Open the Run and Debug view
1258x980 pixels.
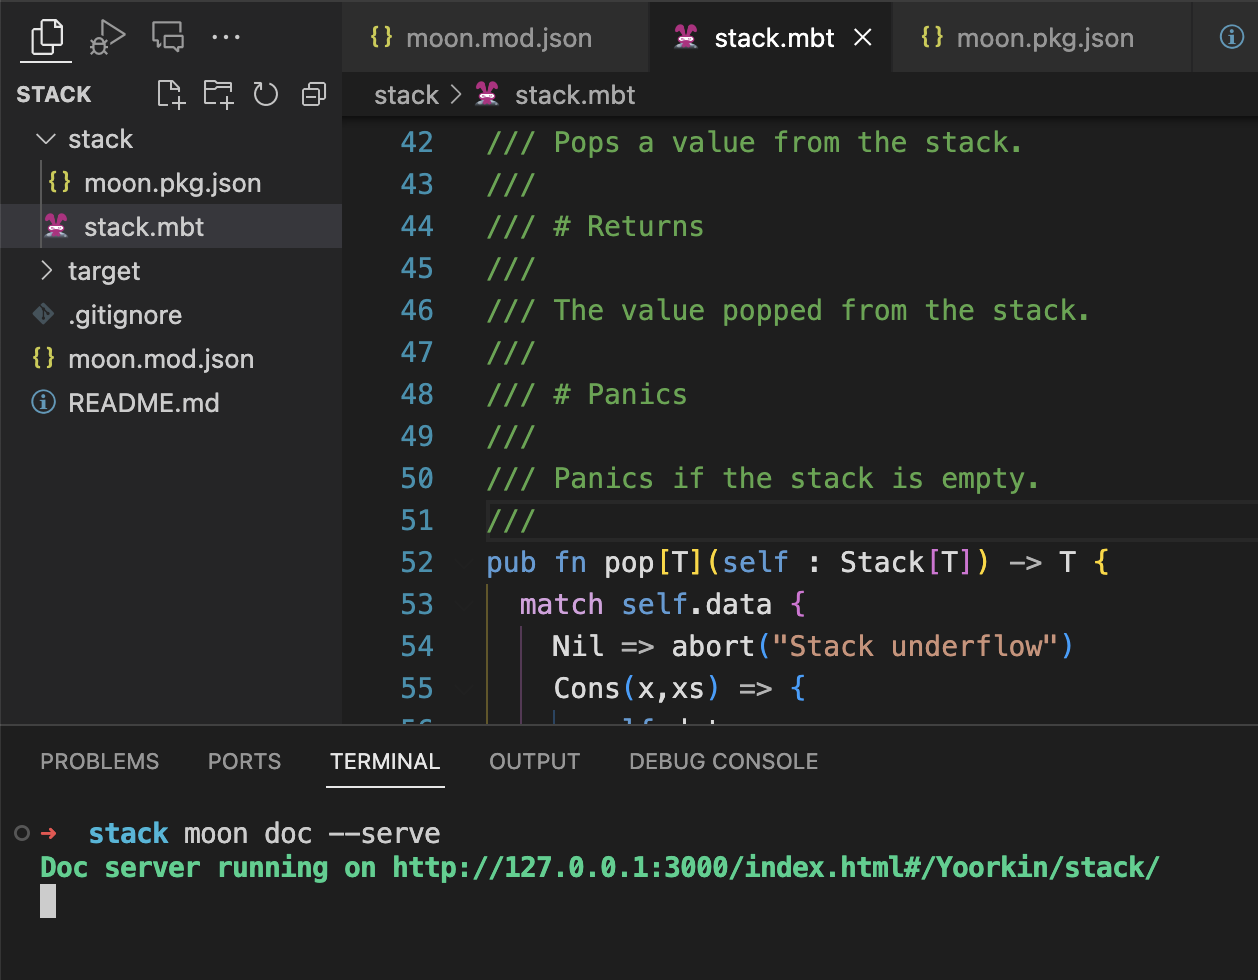tap(107, 38)
